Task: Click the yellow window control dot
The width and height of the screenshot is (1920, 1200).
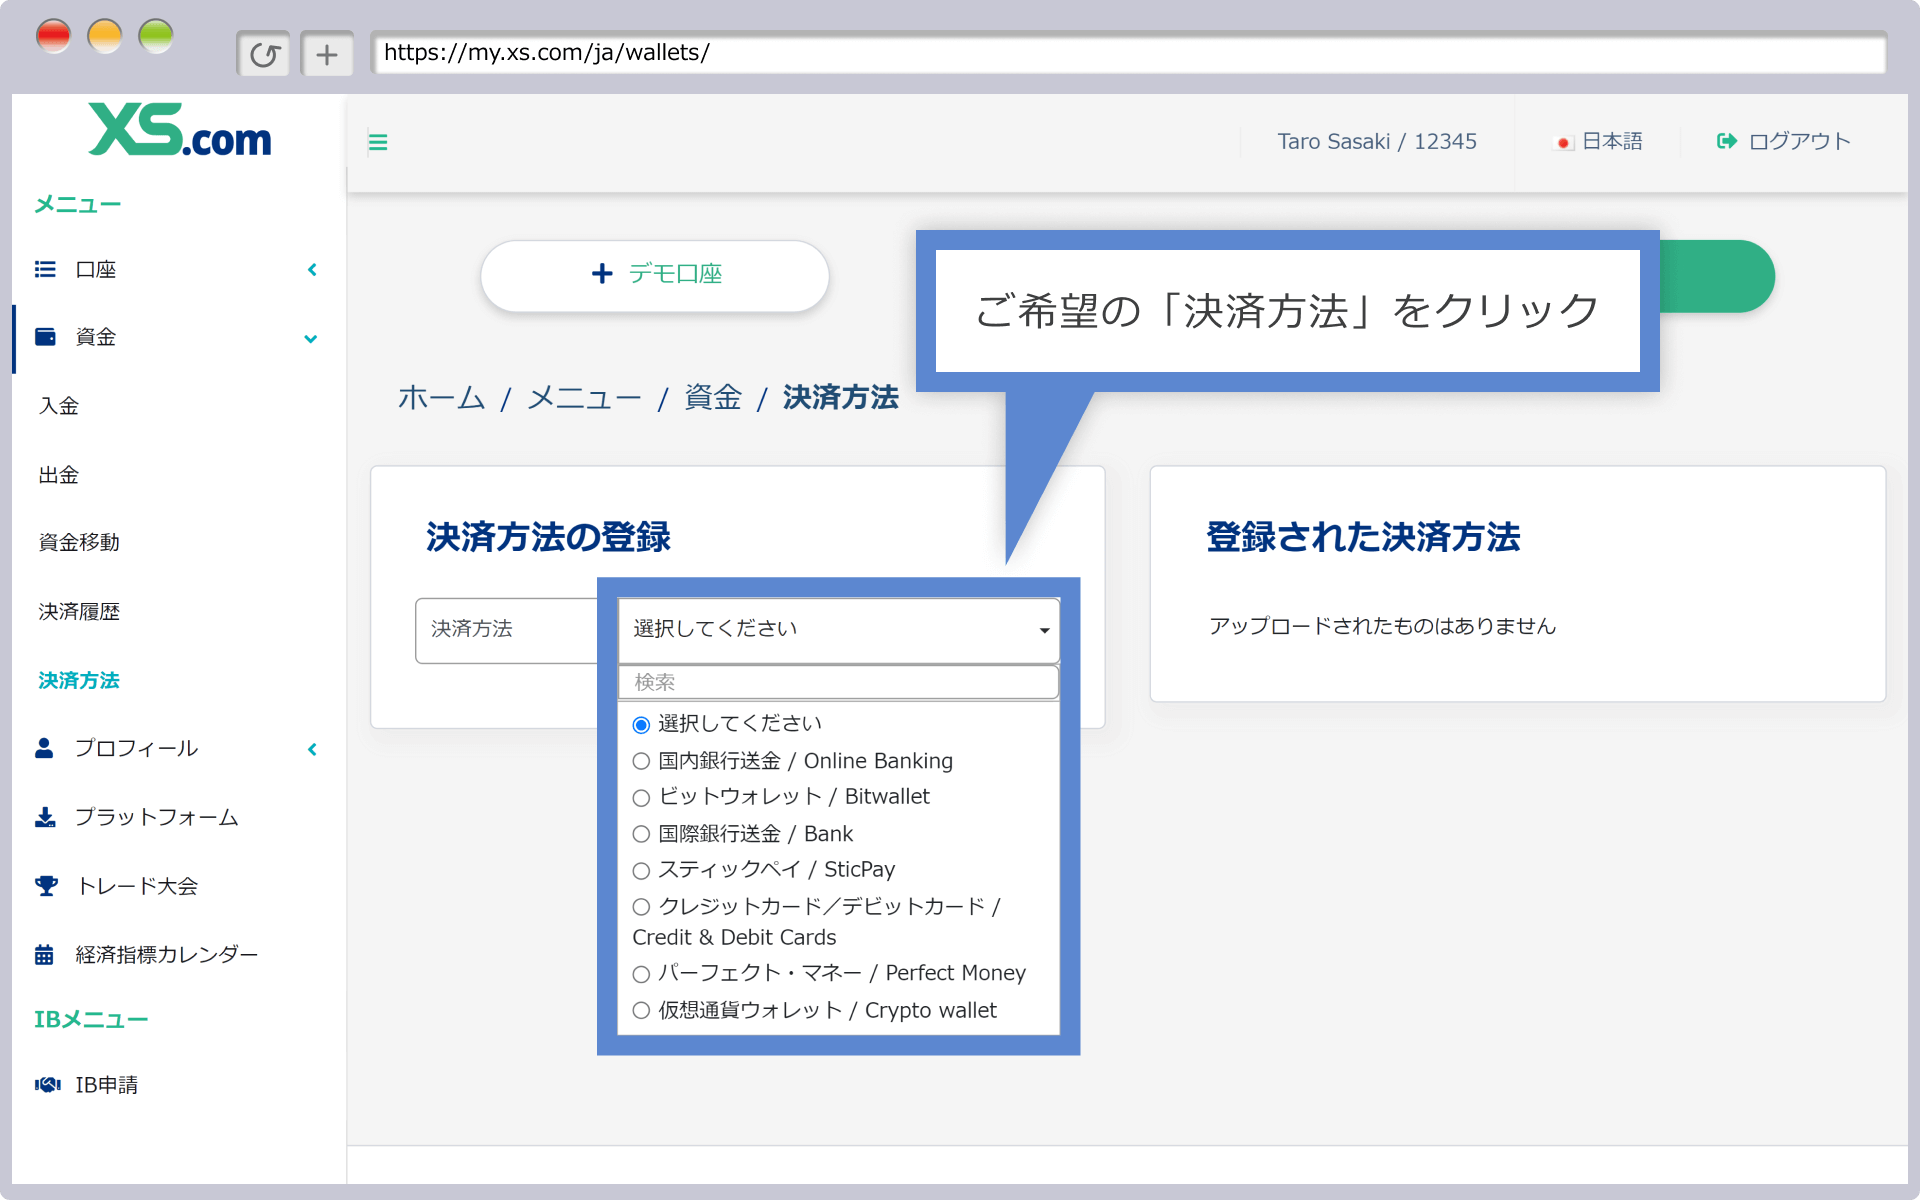Action: 105,36
